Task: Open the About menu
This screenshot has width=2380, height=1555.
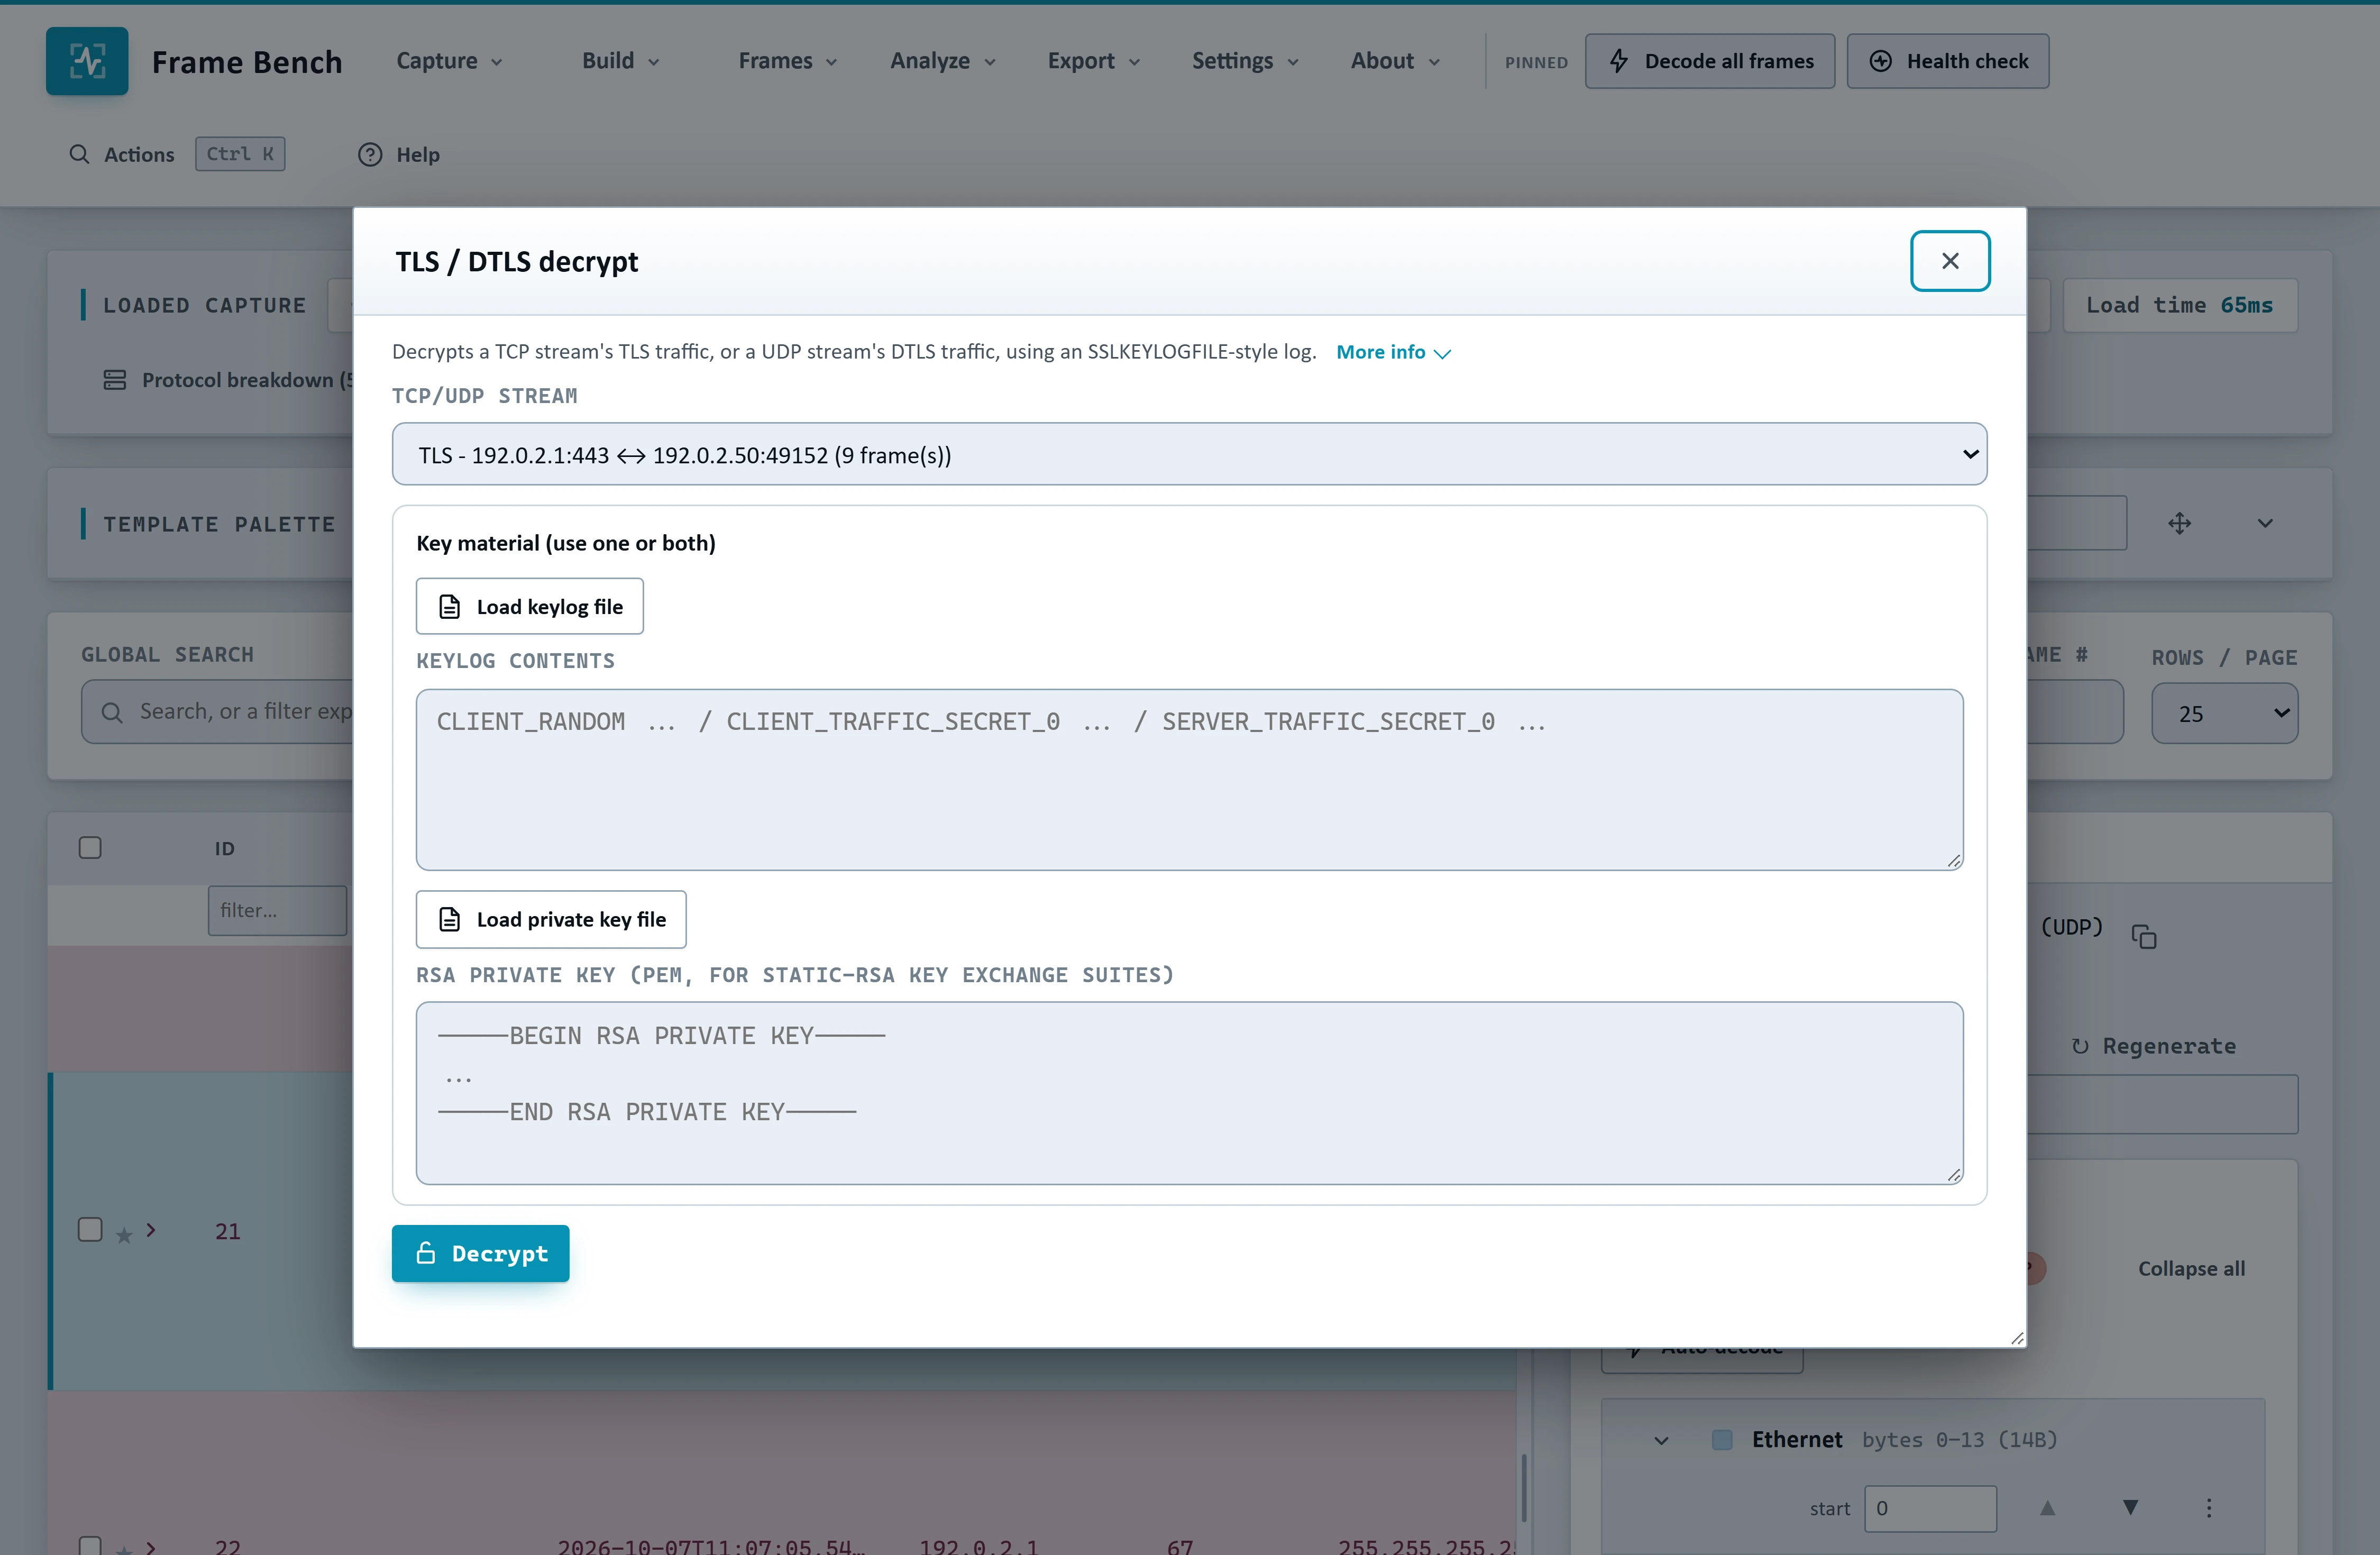Action: point(1395,61)
